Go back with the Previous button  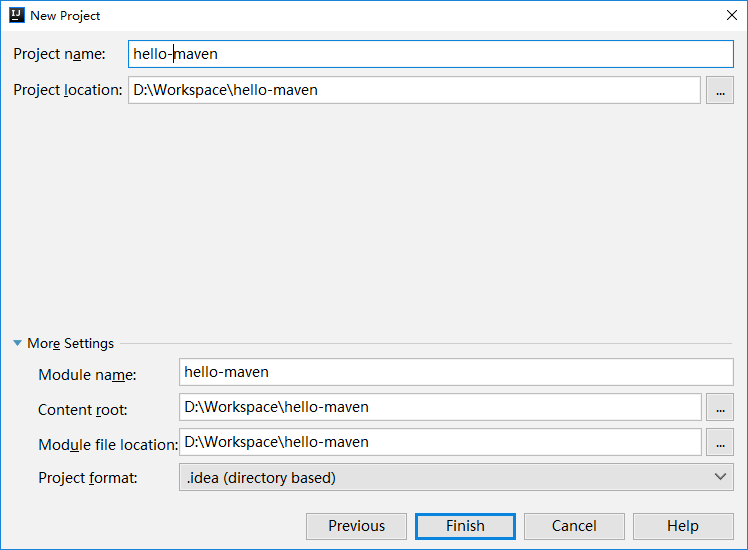(356, 526)
